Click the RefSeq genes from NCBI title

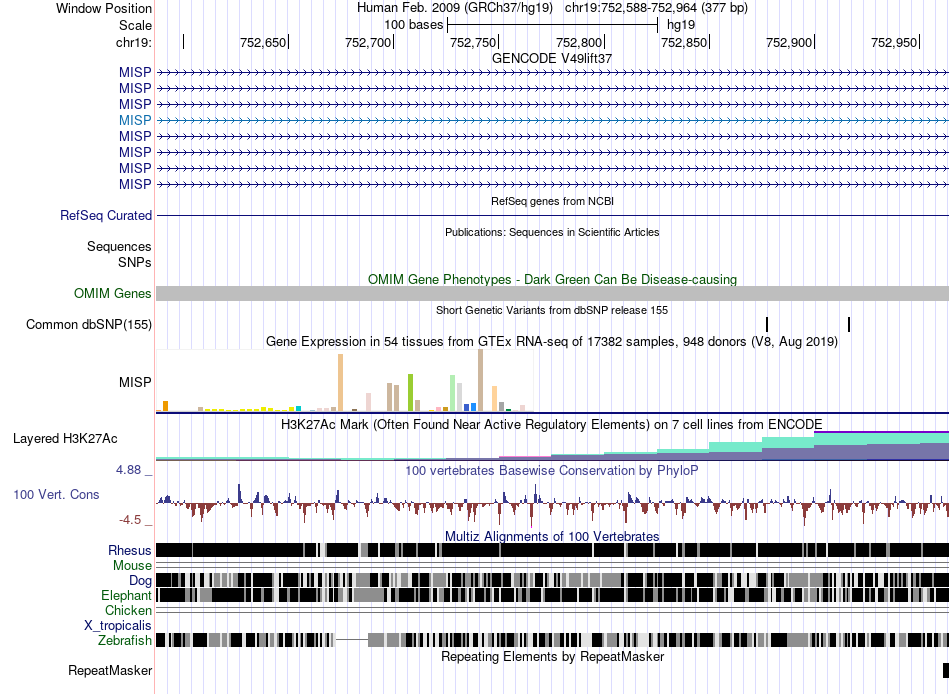click(552, 201)
